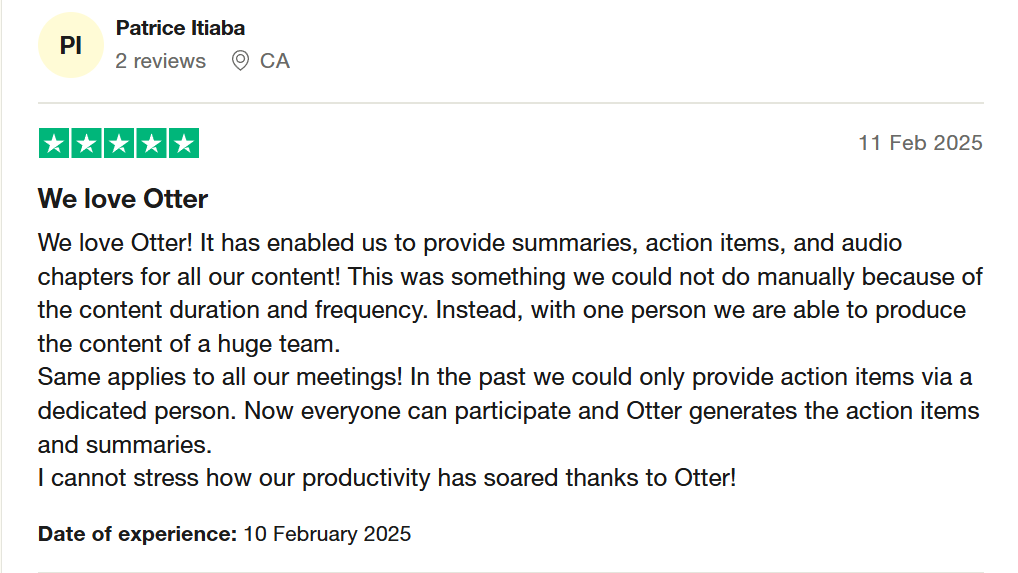
Task: Click the third green rating star
Action: [119, 144]
